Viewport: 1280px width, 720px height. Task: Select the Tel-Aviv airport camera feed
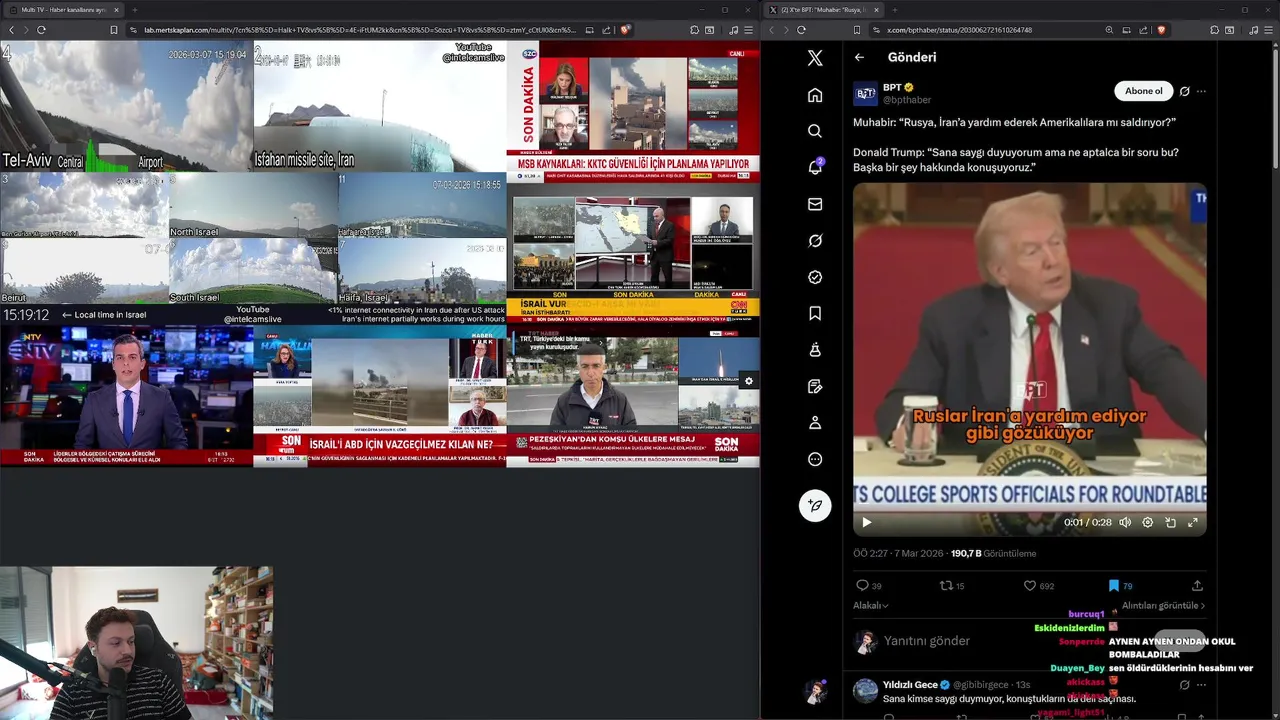[126, 106]
